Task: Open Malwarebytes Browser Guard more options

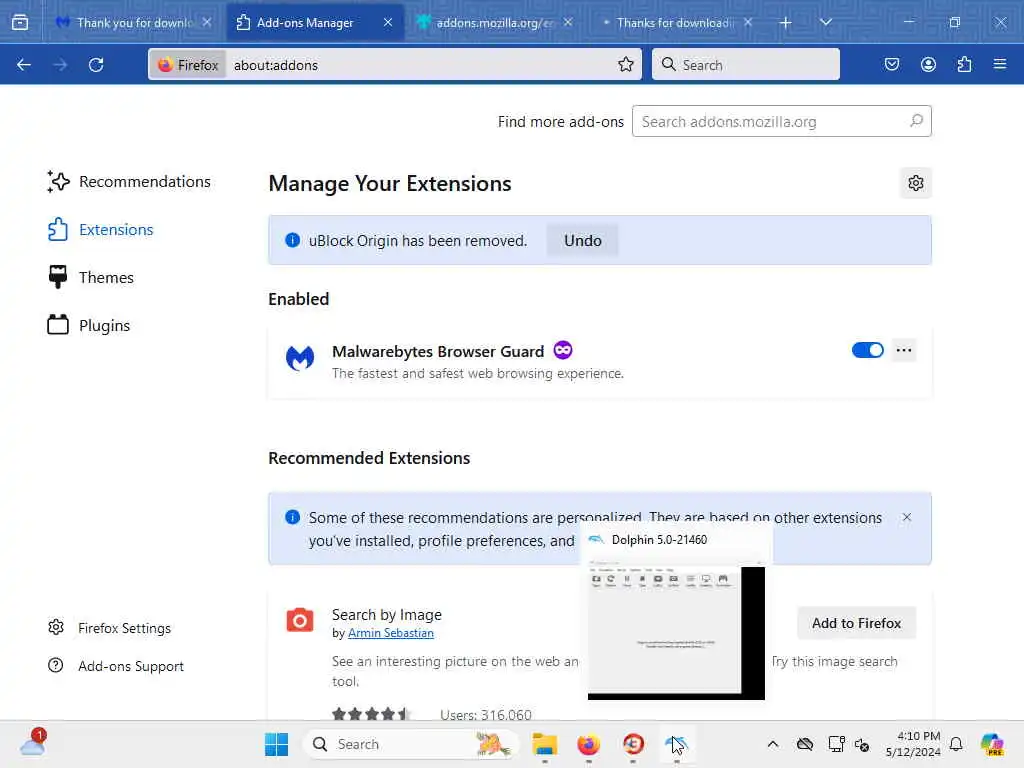Action: [904, 350]
